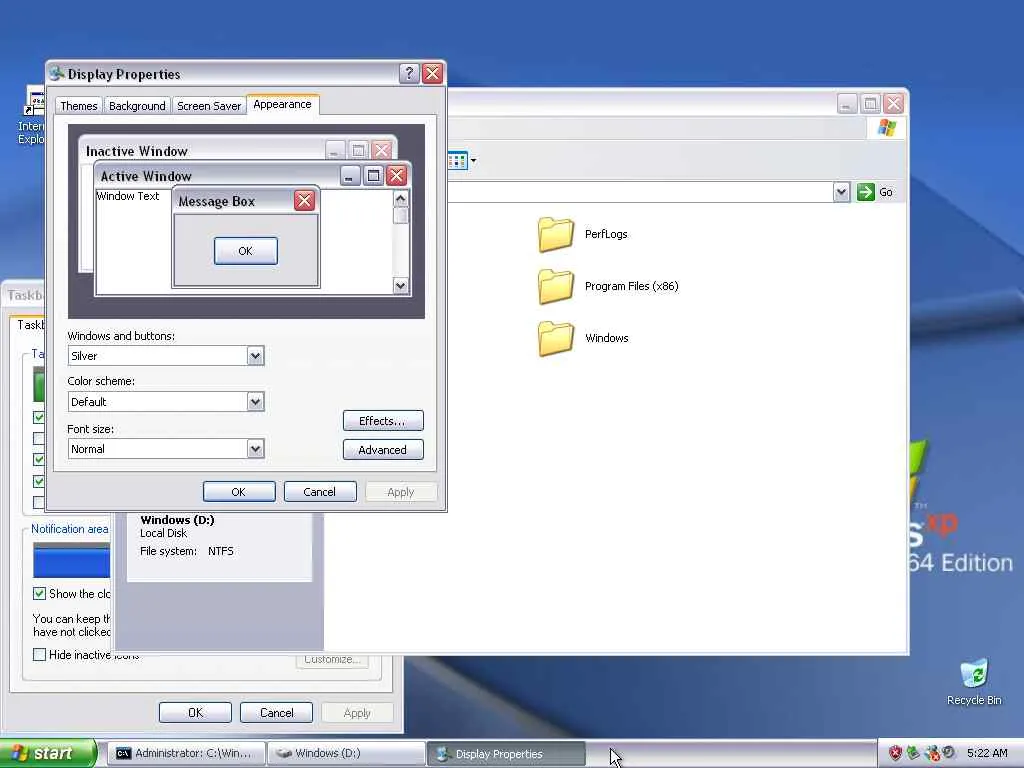Screen dimensions: 1024x768
Task: Click the Go label in Explorer
Action: point(886,192)
